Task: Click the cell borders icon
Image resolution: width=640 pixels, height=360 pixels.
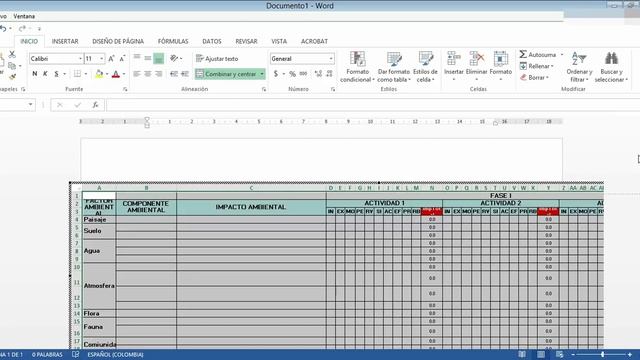Action: (x=77, y=74)
